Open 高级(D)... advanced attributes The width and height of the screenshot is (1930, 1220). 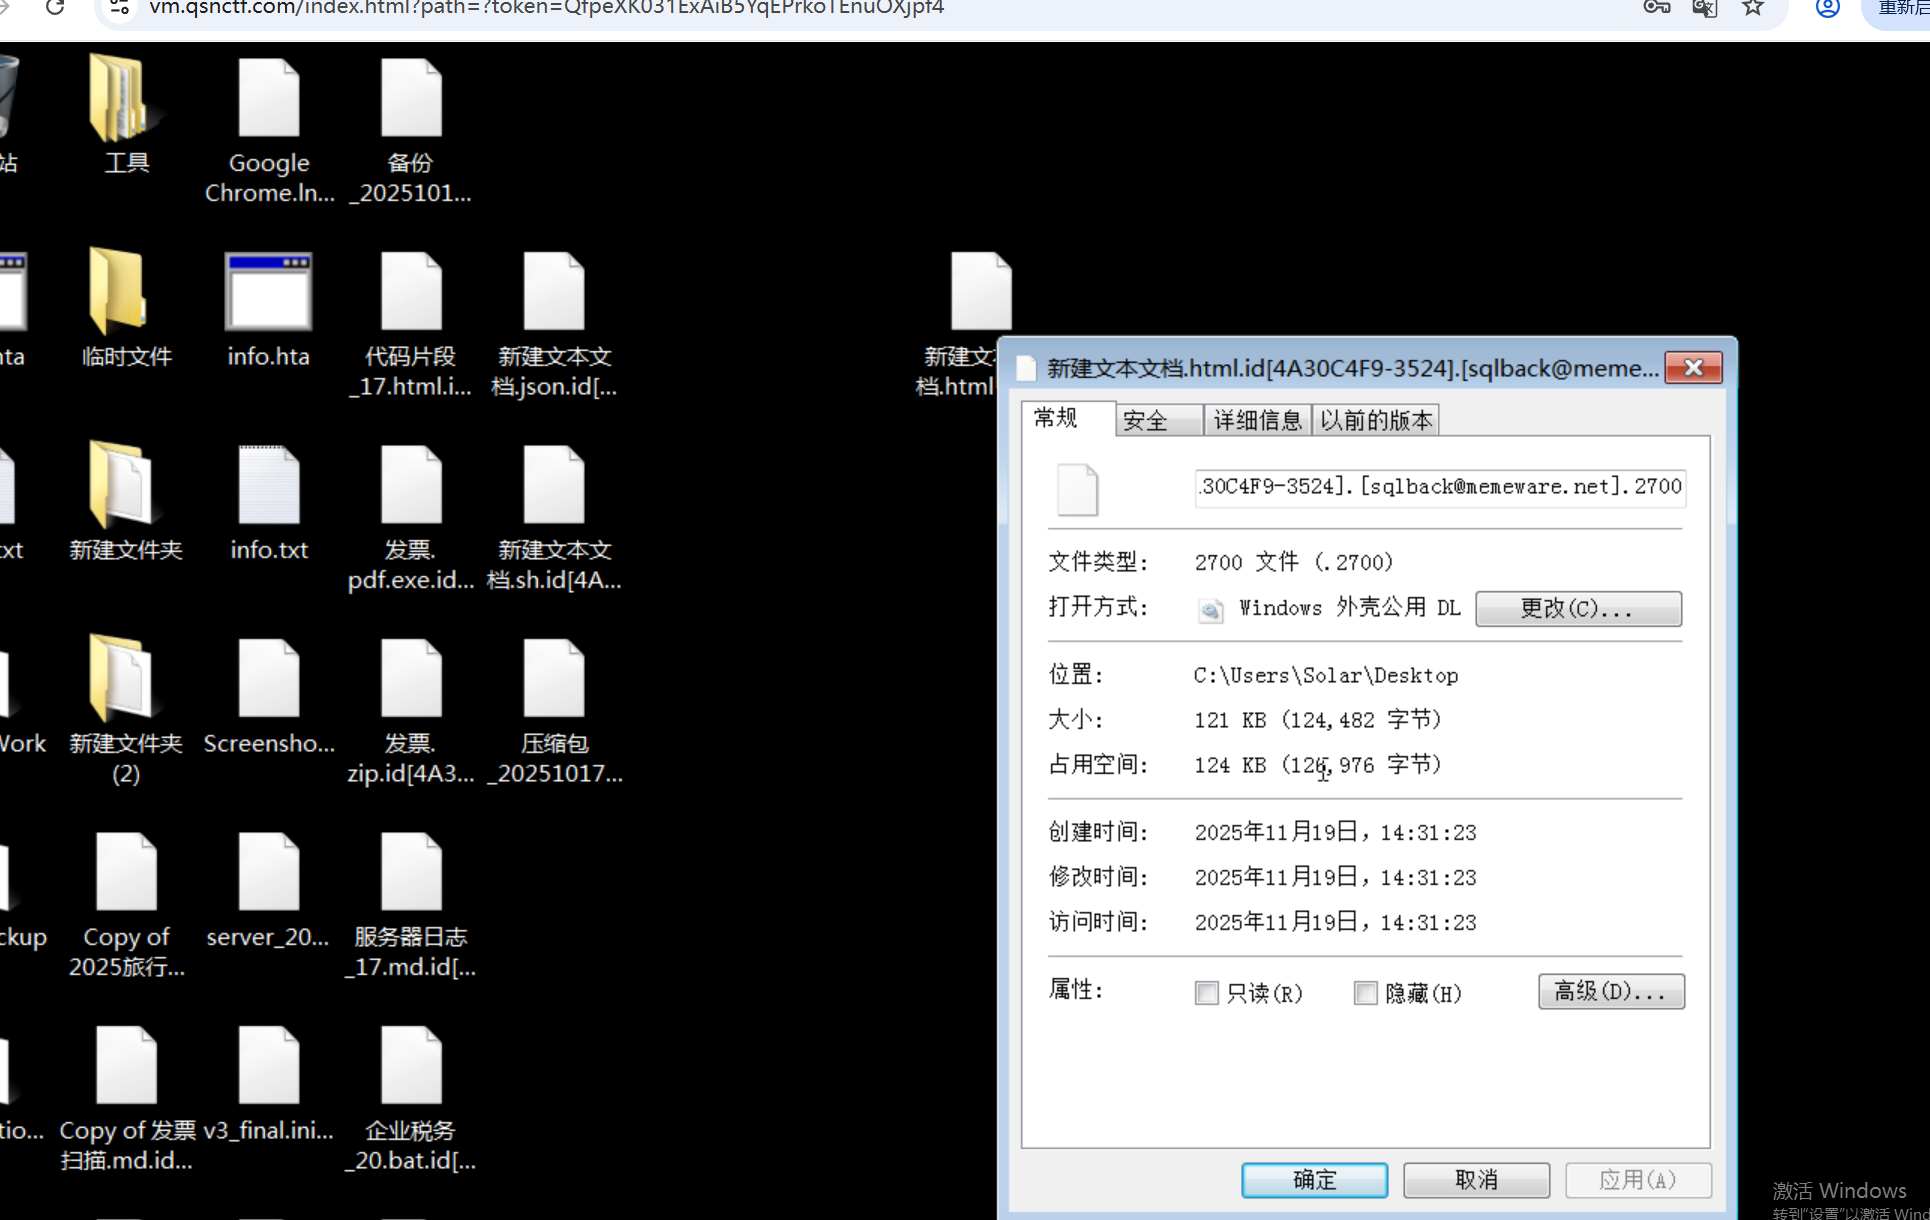(1610, 992)
